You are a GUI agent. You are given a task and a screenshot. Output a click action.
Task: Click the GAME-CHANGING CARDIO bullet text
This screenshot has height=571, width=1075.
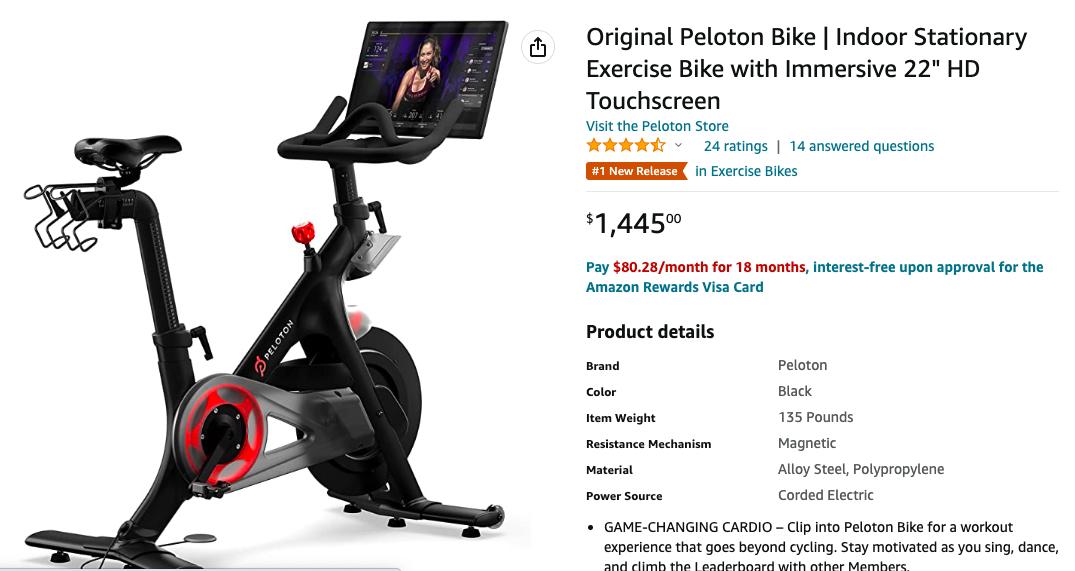pyautogui.click(x=830, y=547)
